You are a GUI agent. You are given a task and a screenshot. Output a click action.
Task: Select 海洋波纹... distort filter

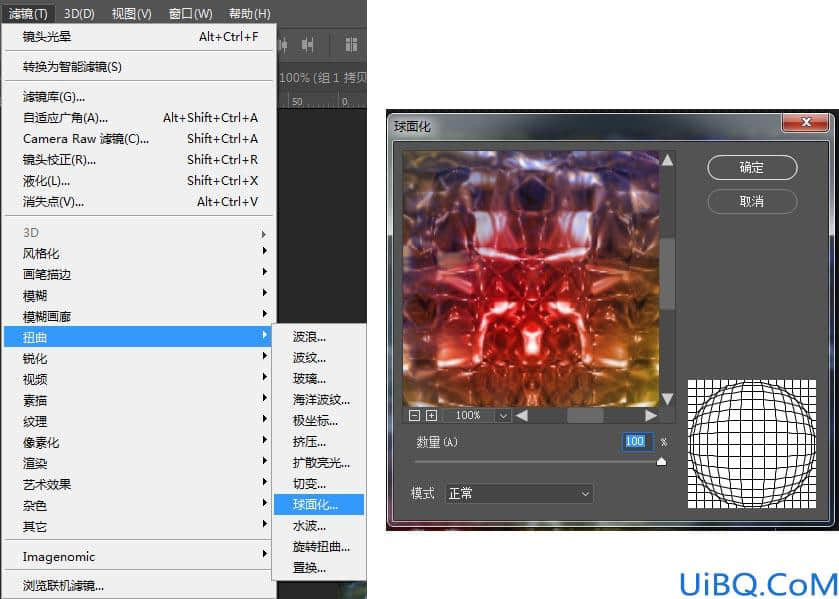(x=319, y=399)
